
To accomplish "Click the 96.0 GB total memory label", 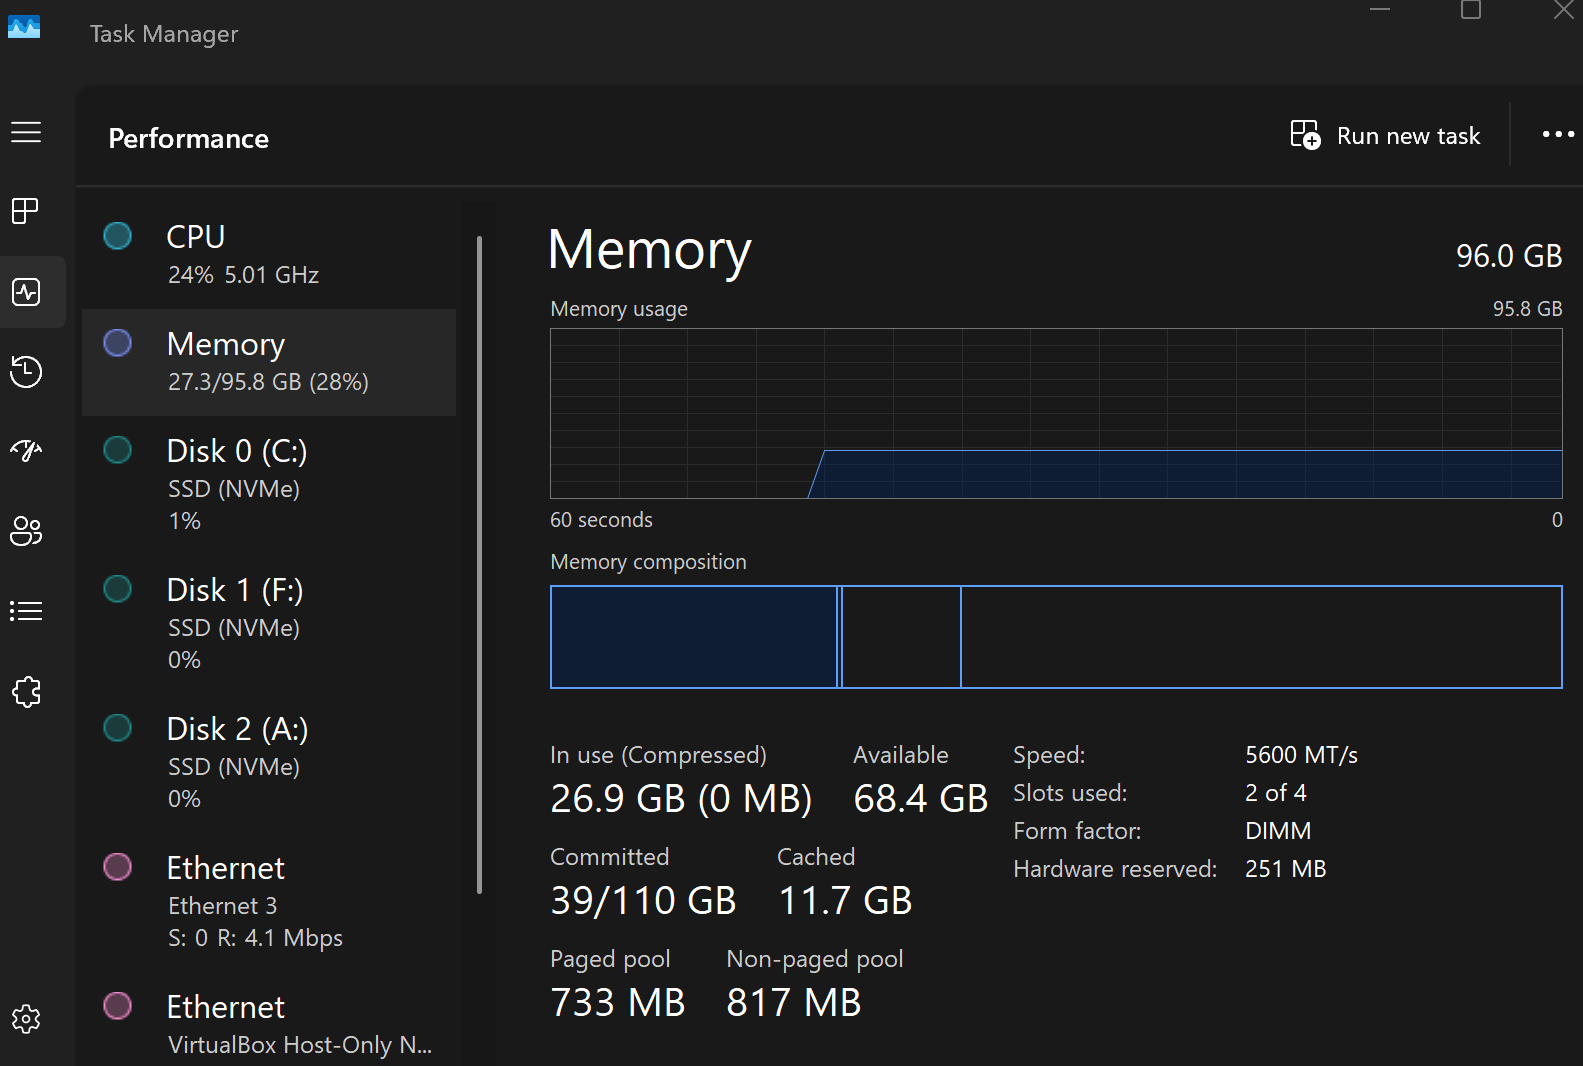I will coord(1509,256).
